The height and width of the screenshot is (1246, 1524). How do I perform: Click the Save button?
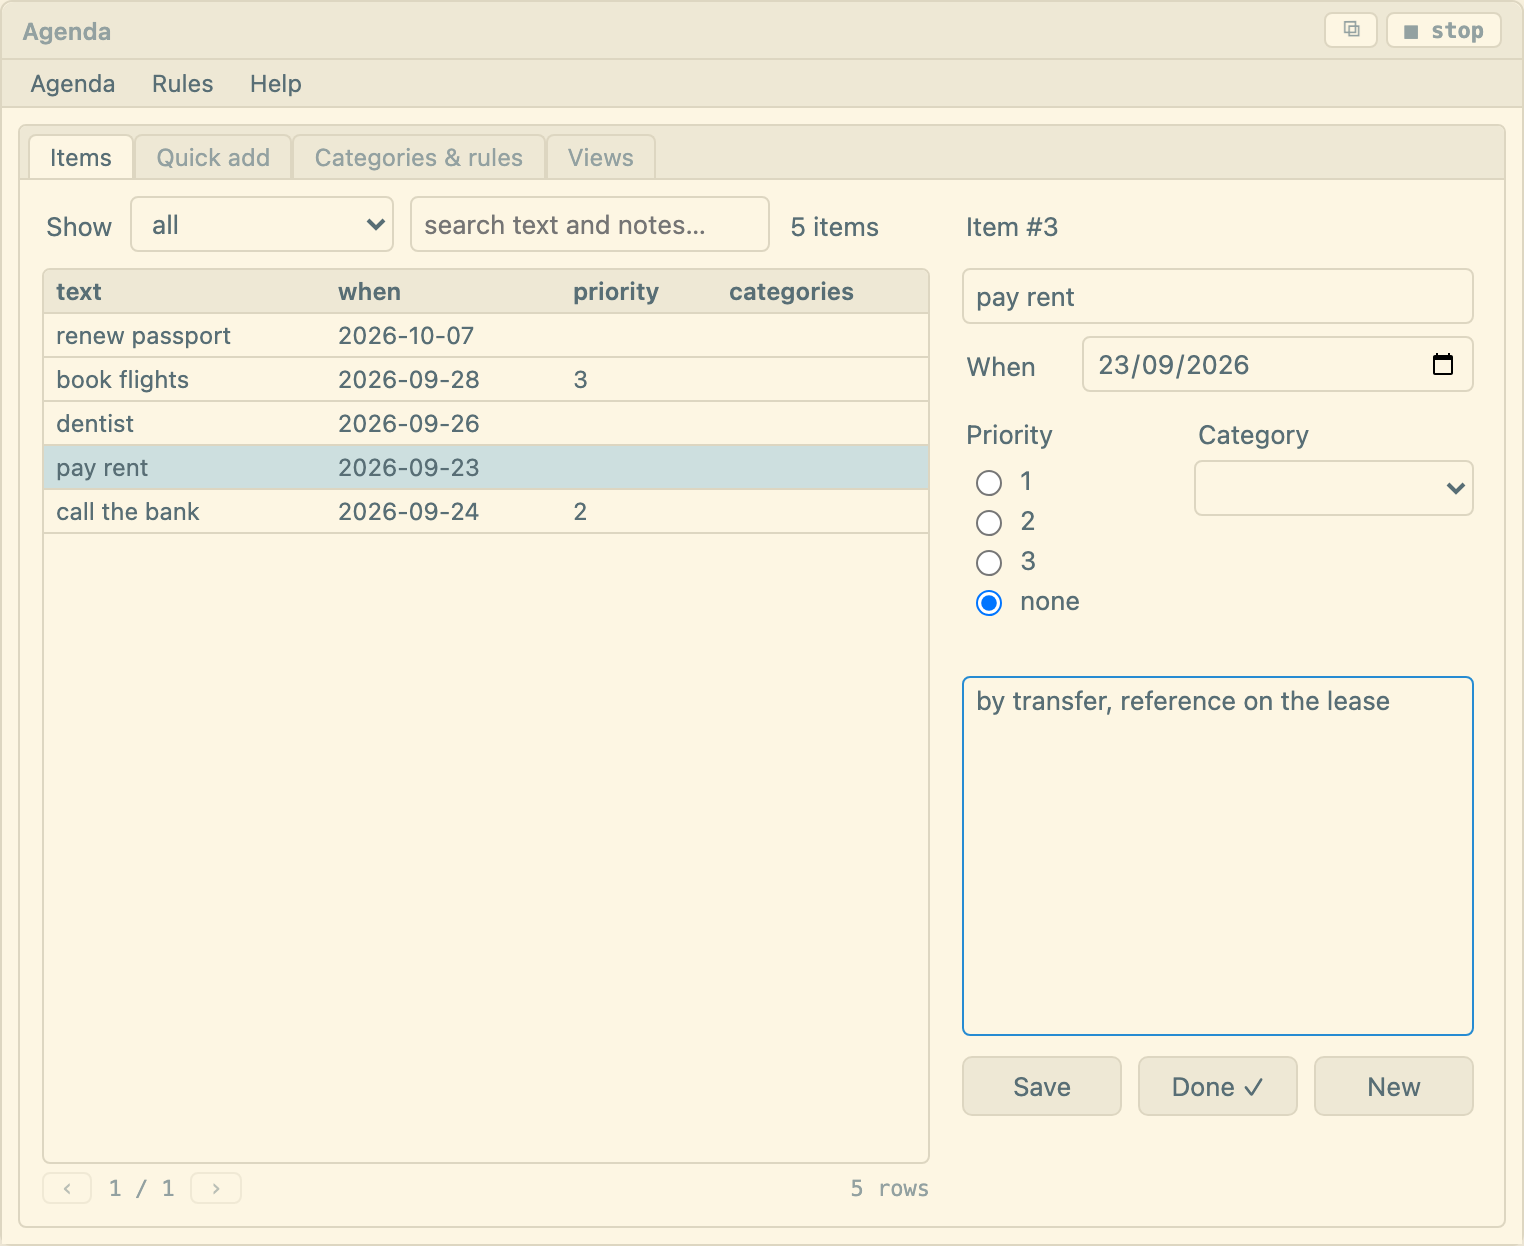pos(1042,1086)
